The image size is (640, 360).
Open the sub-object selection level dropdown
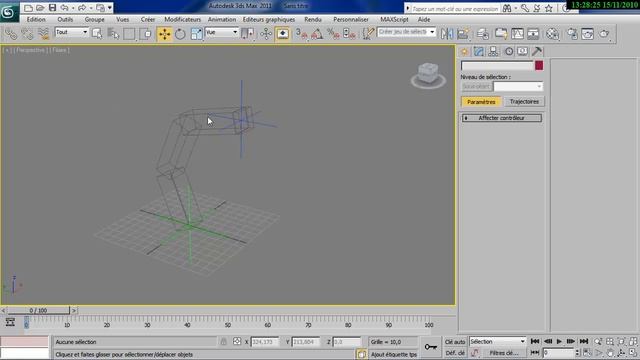[518, 87]
